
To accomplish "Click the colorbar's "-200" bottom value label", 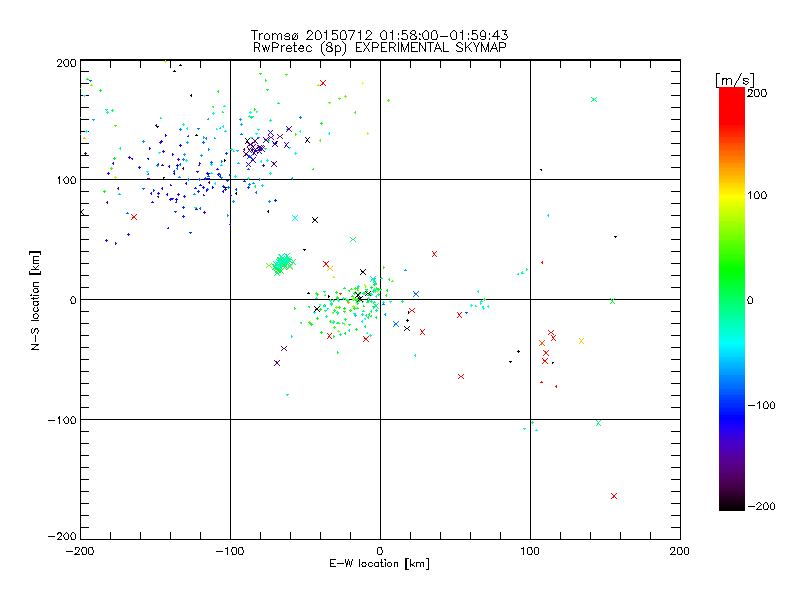I will tap(761, 506).
